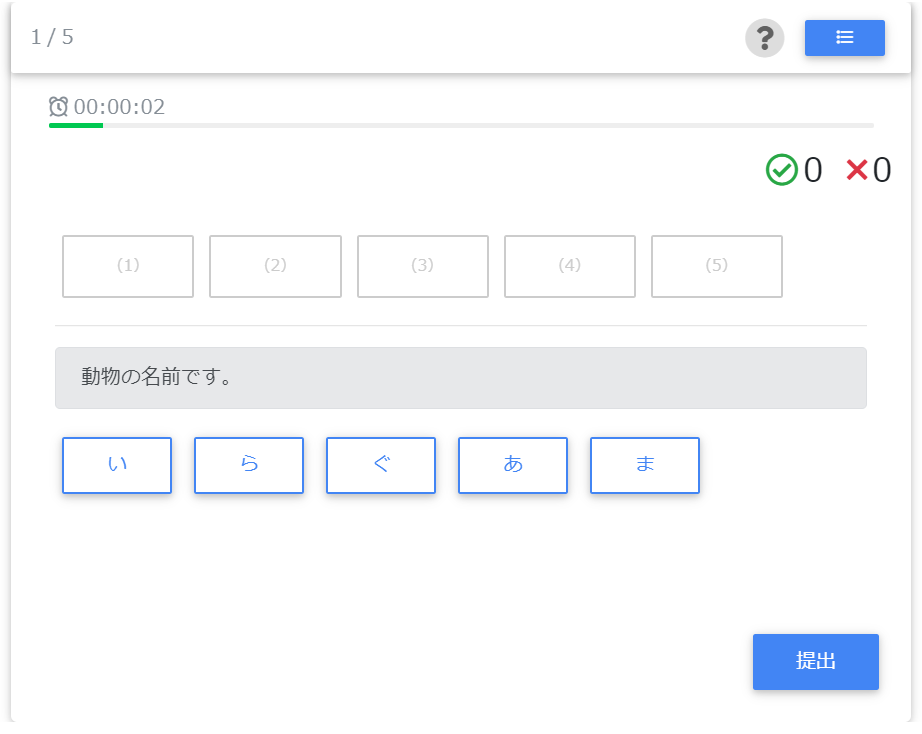Select answer slot (3)
Image resolution: width=922 pixels, height=734 pixels.
tap(423, 266)
